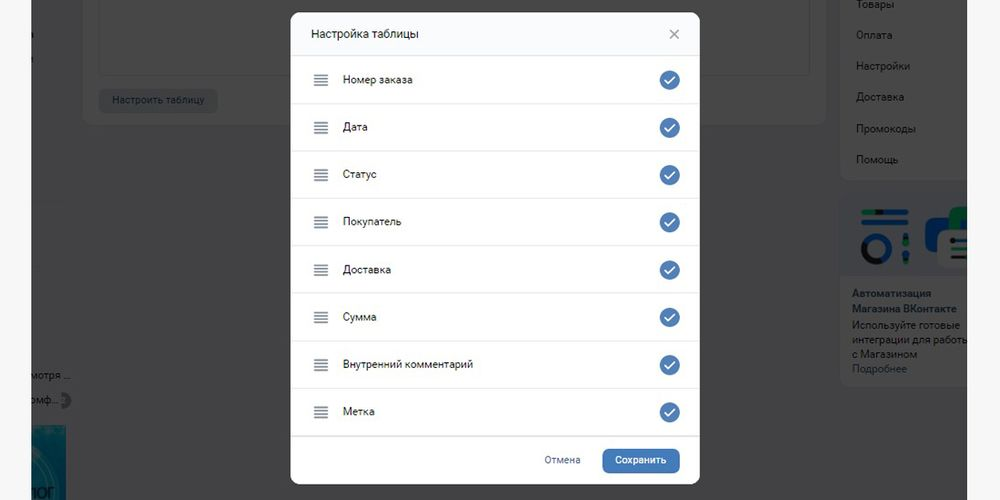Open the Подробнее link about automation

(x=879, y=369)
